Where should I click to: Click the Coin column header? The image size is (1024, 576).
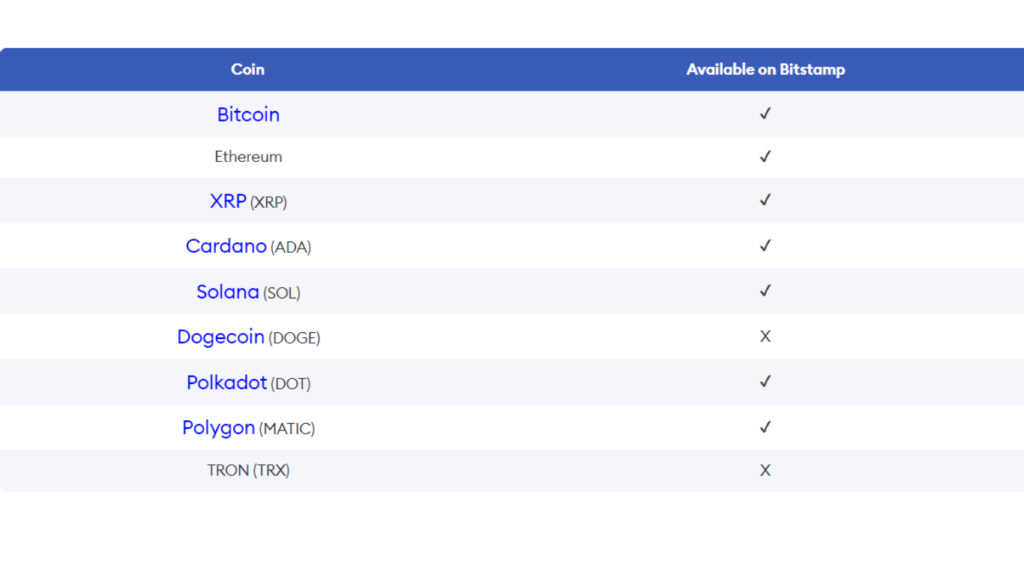pyautogui.click(x=248, y=70)
